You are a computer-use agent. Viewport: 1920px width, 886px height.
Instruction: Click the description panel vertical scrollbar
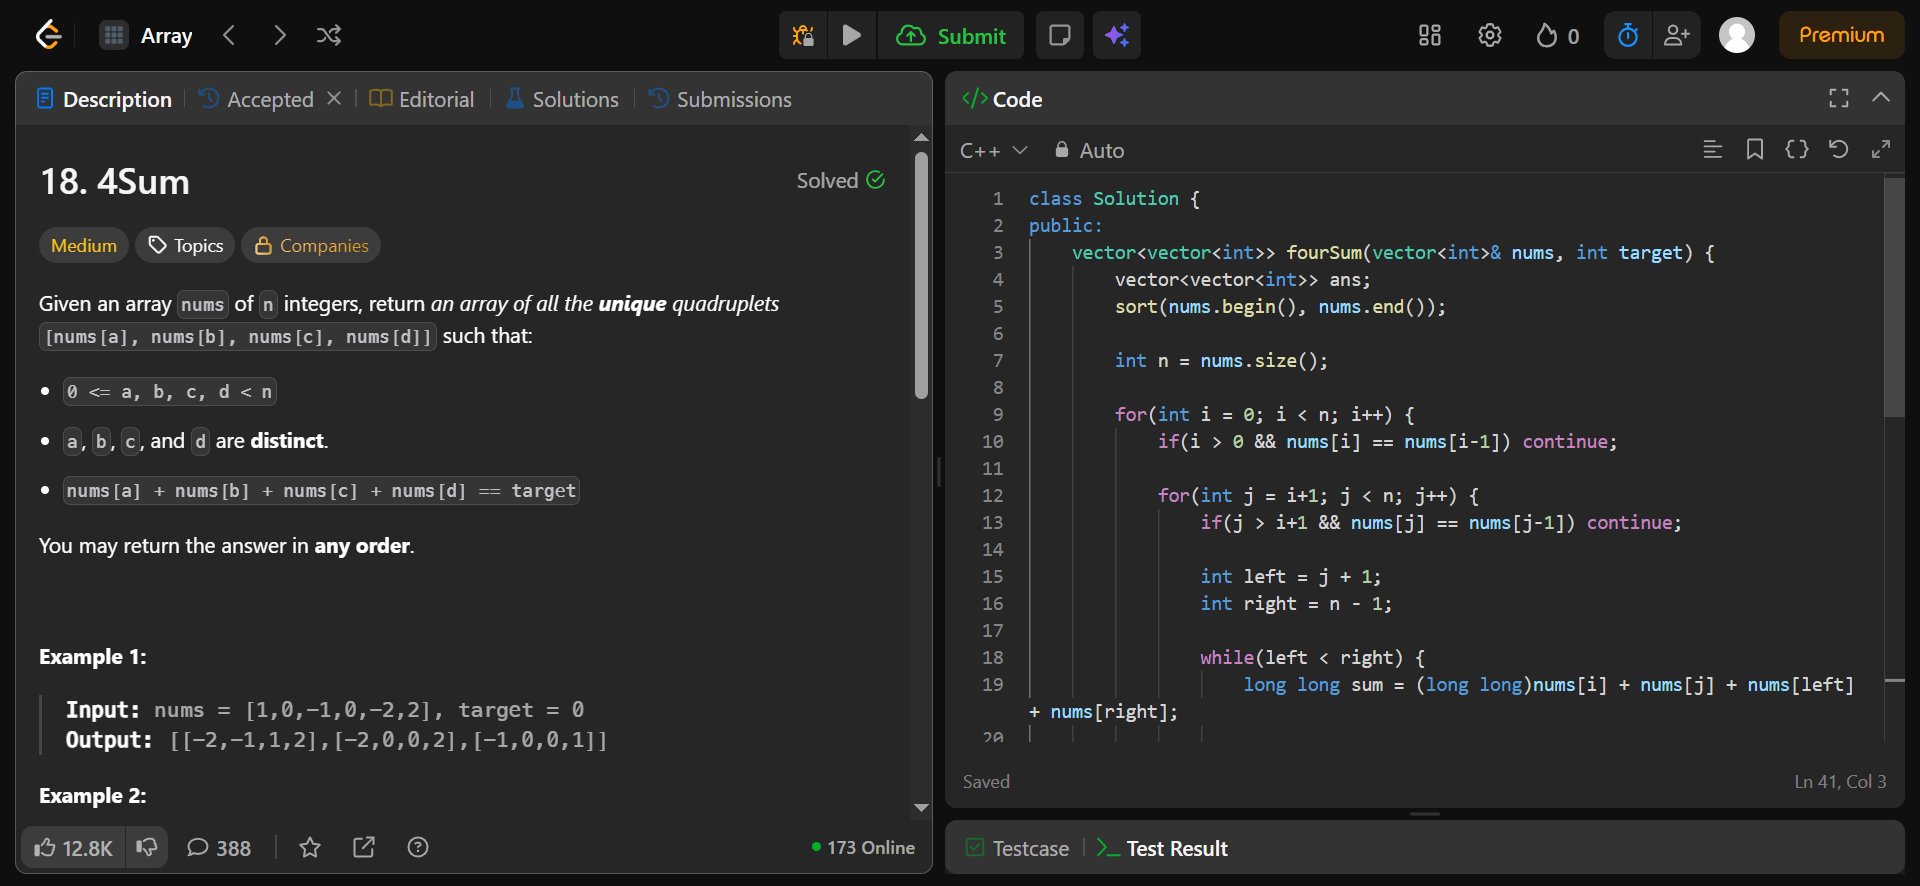921,275
